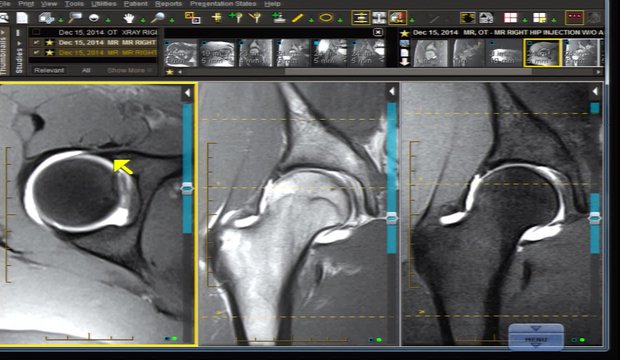Viewport: 620px width, 360px height.
Task: Open dropdown arrow beside ellipse tool
Action: click(x=340, y=20)
